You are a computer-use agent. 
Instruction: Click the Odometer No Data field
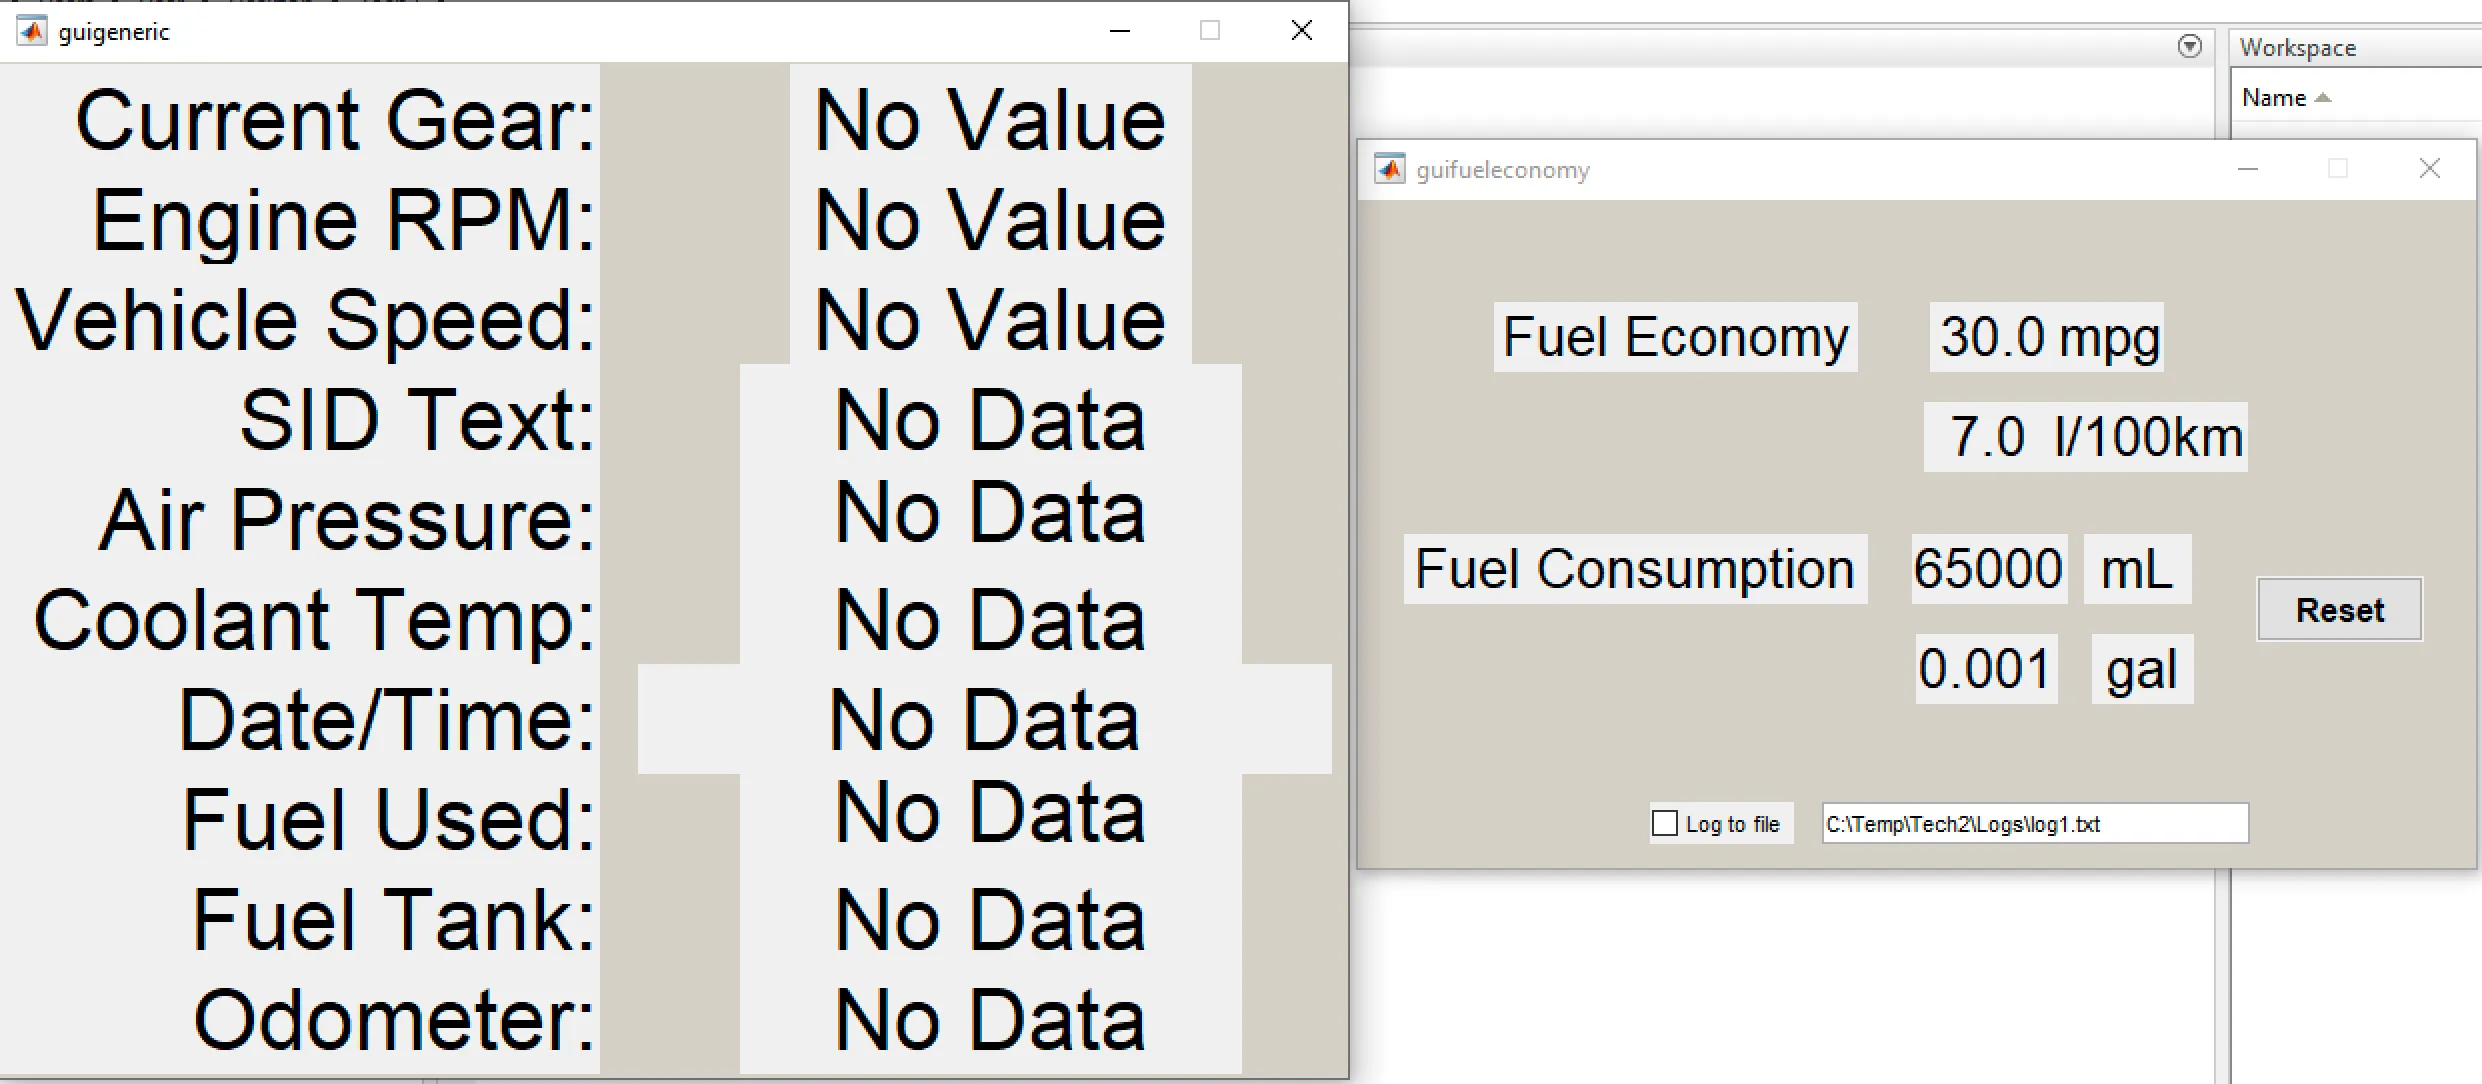(x=990, y=1019)
